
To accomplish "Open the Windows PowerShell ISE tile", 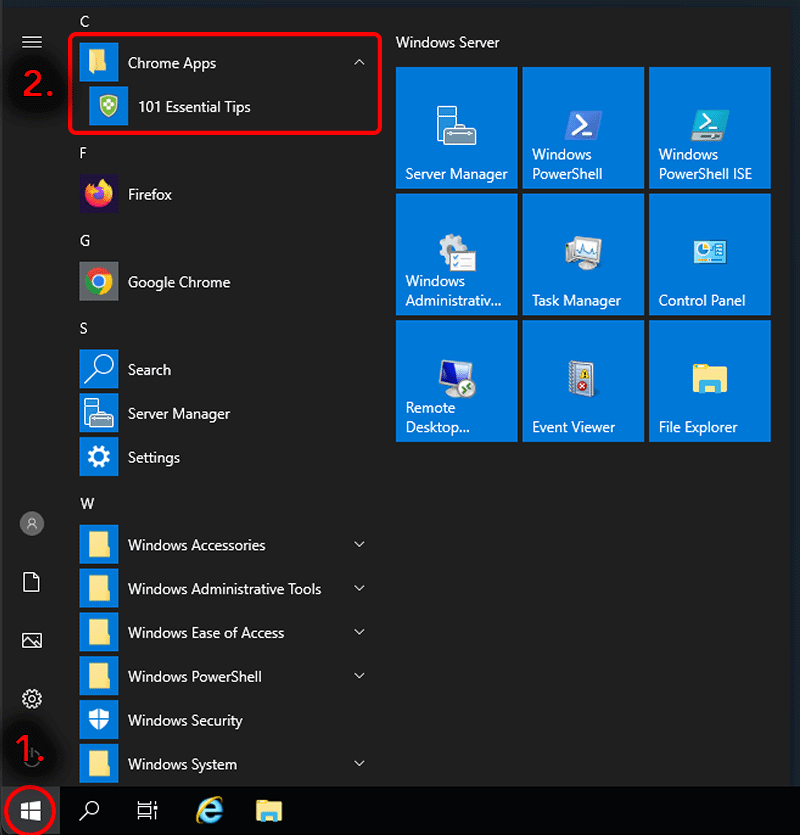I will pos(709,128).
